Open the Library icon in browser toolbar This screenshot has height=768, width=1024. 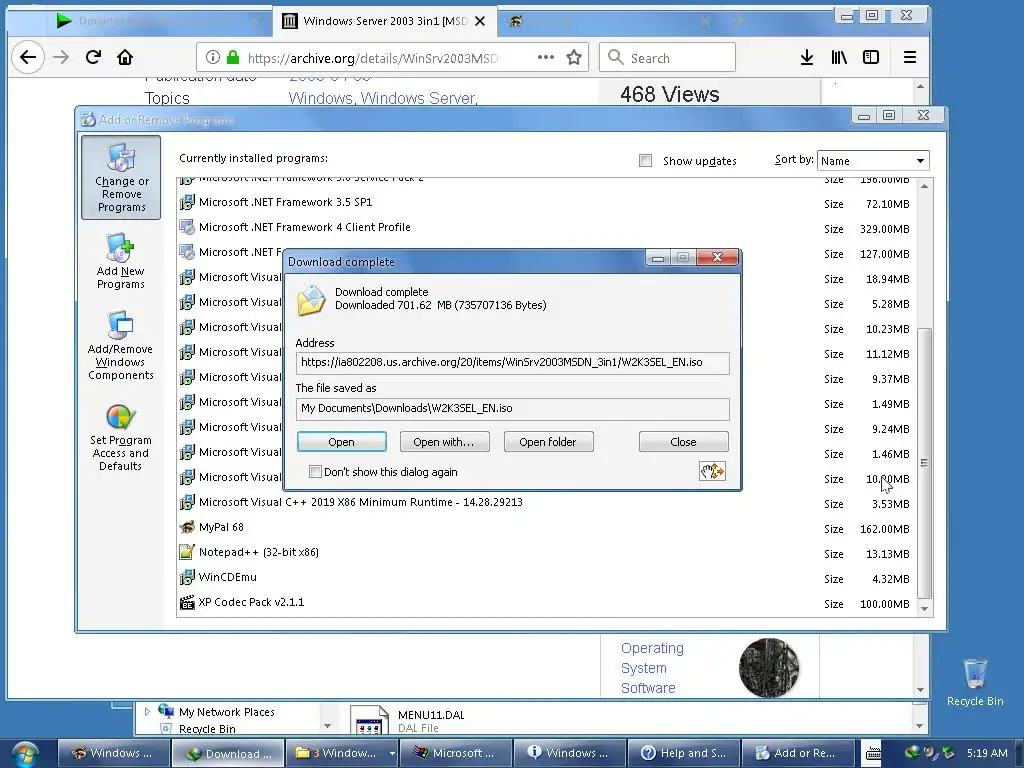click(x=839, y=57)
